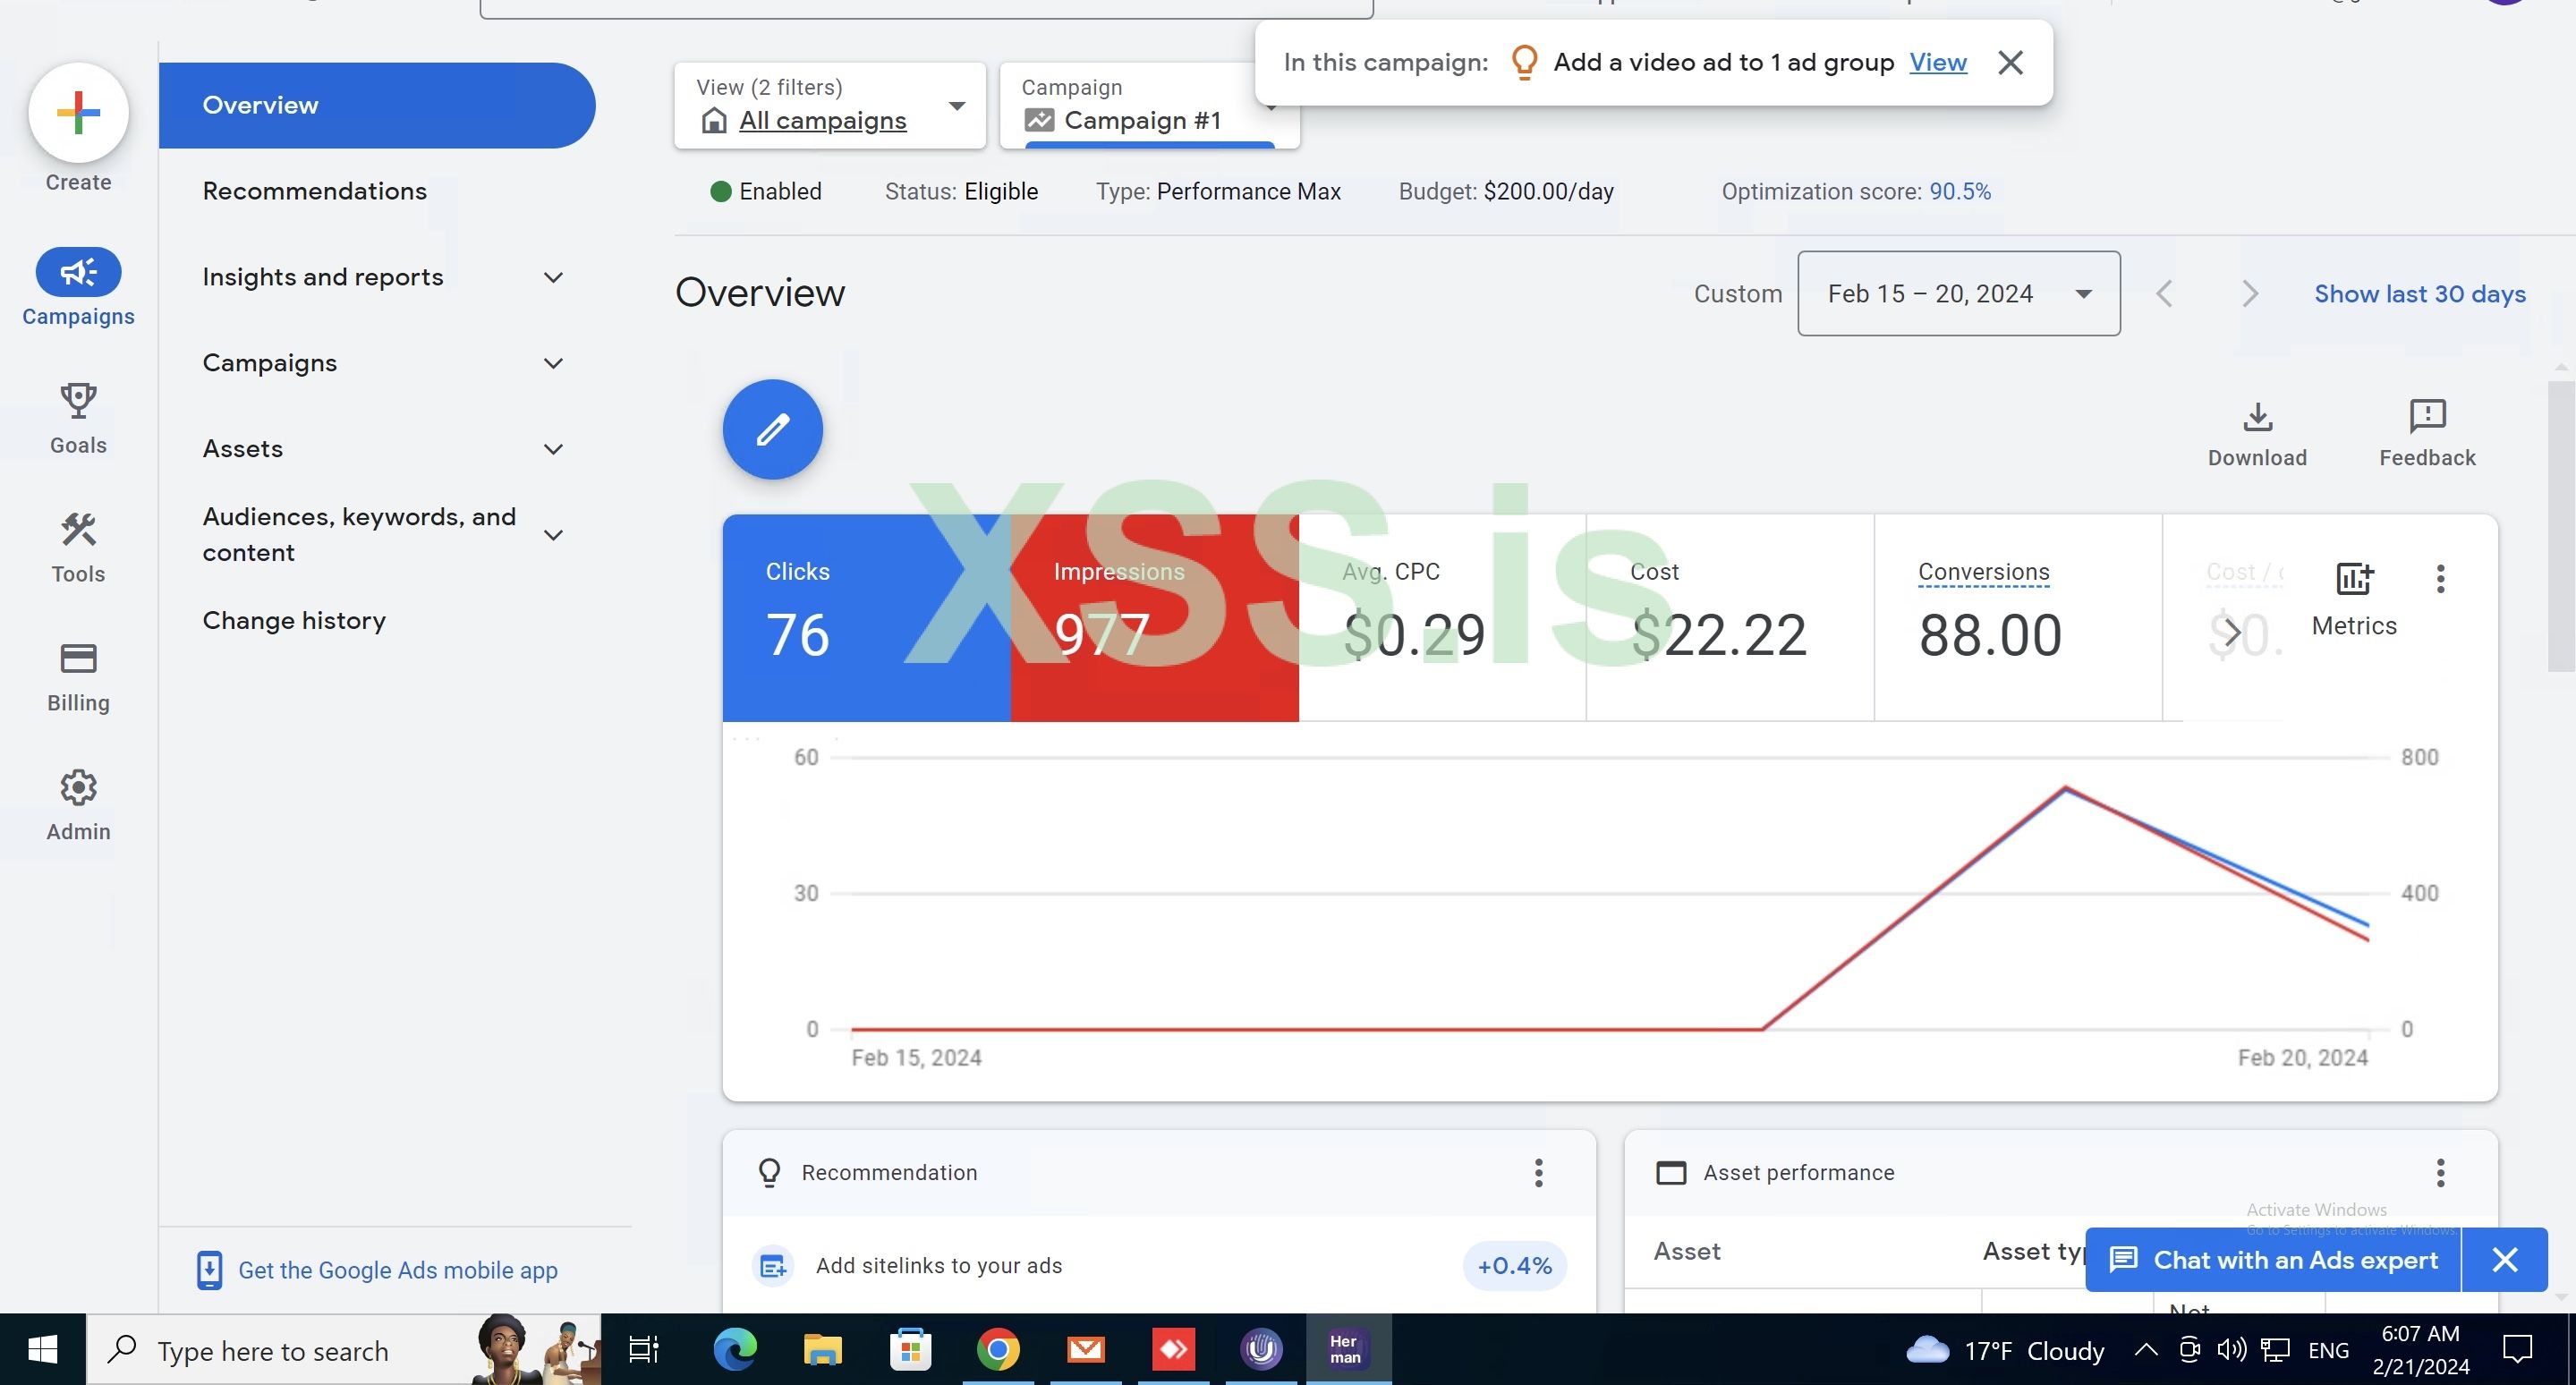The height and width of the screenshot is (1385, 2576).
Task: Click Show last 30 days link
Action: (2419, 294)
